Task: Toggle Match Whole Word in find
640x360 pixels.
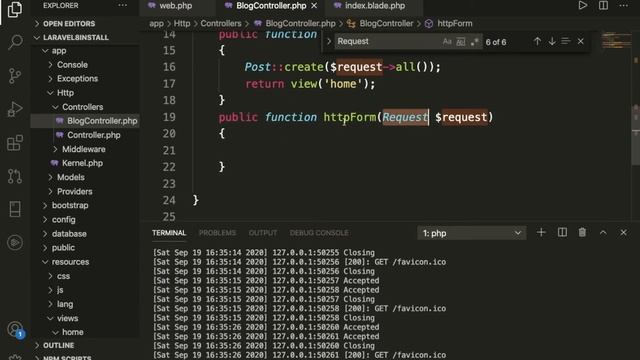Action: click(x=460, y=42)
